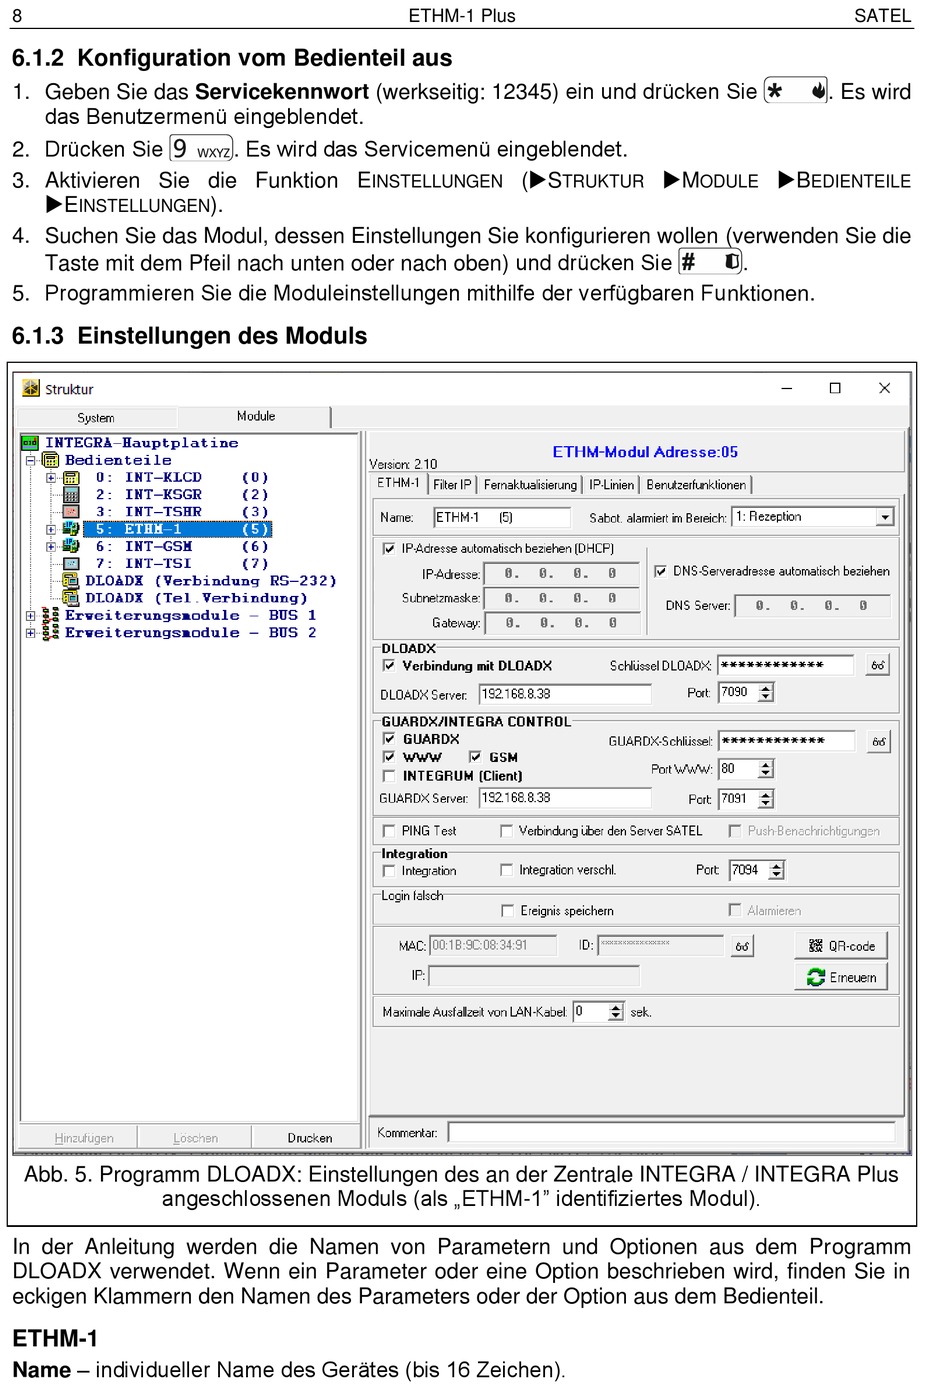Click the INT-KSGR keypad icon
This screenshot has height=1397, width=950.
71,495
